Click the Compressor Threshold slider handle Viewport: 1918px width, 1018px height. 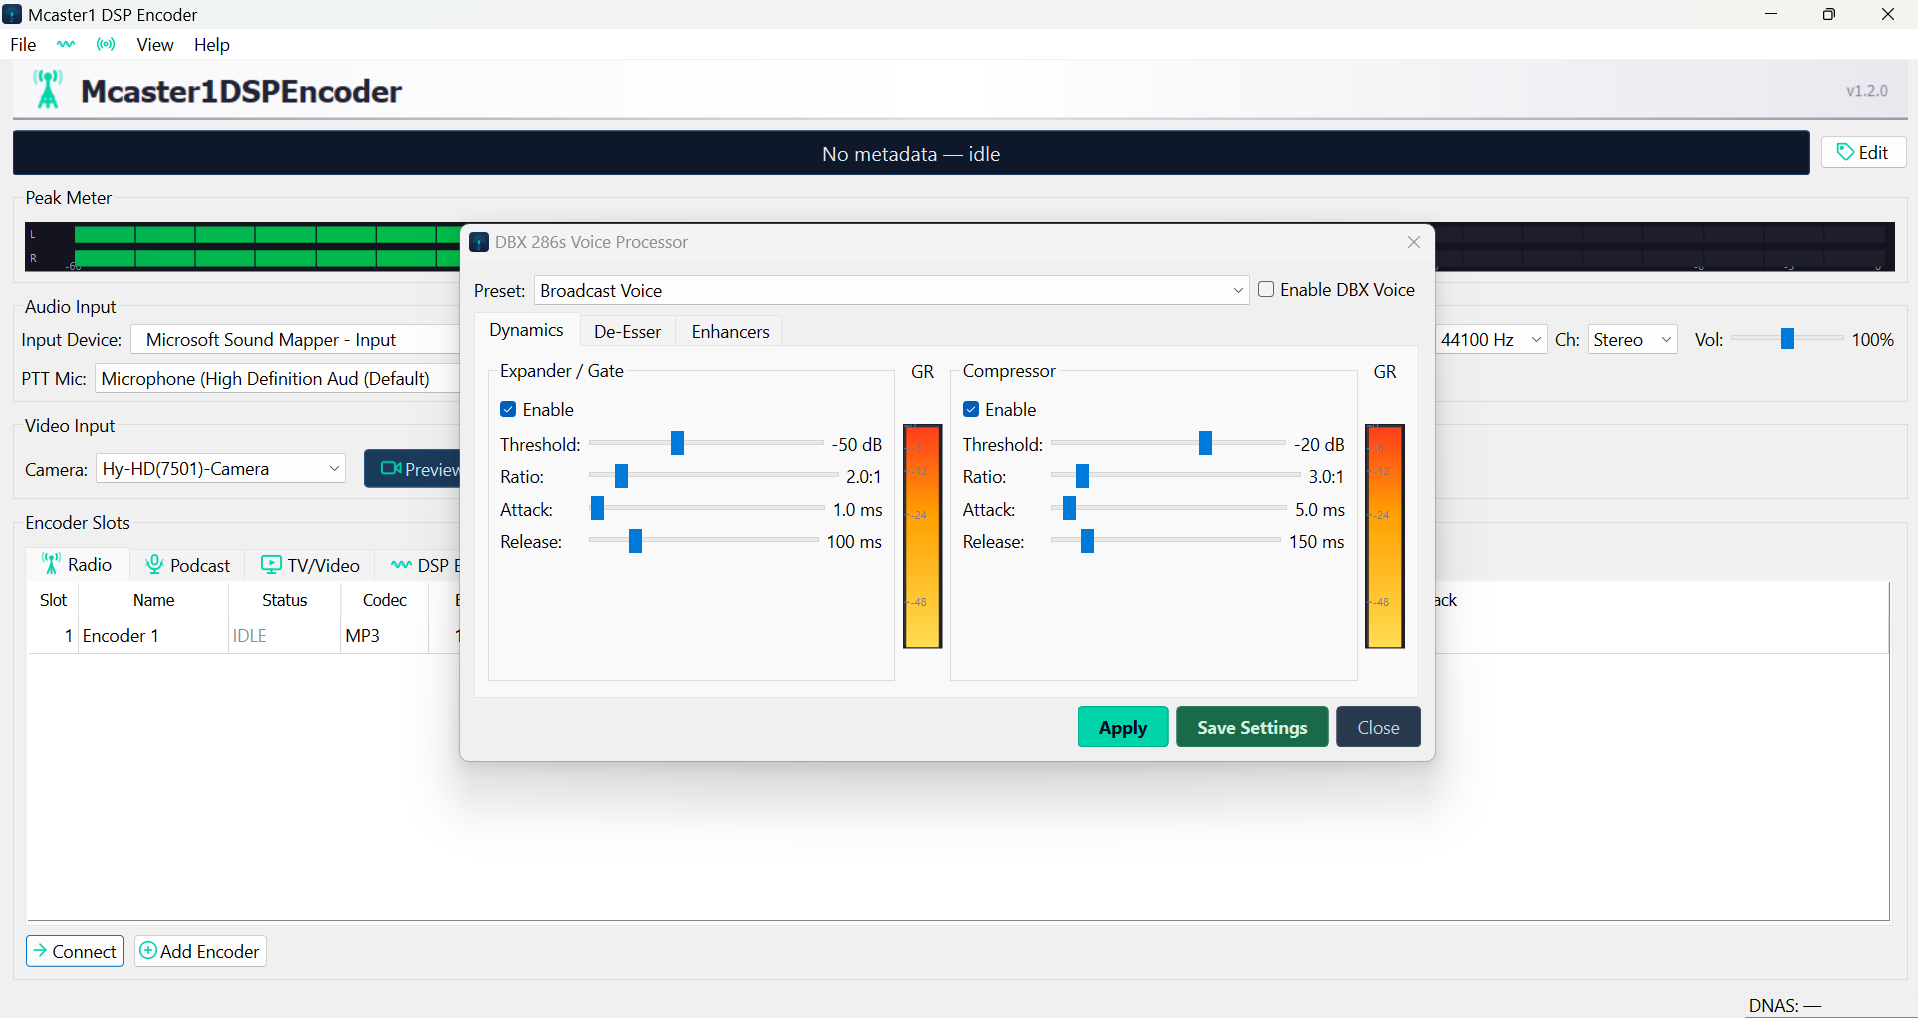pyautogui.click(x=1205, y=443)
